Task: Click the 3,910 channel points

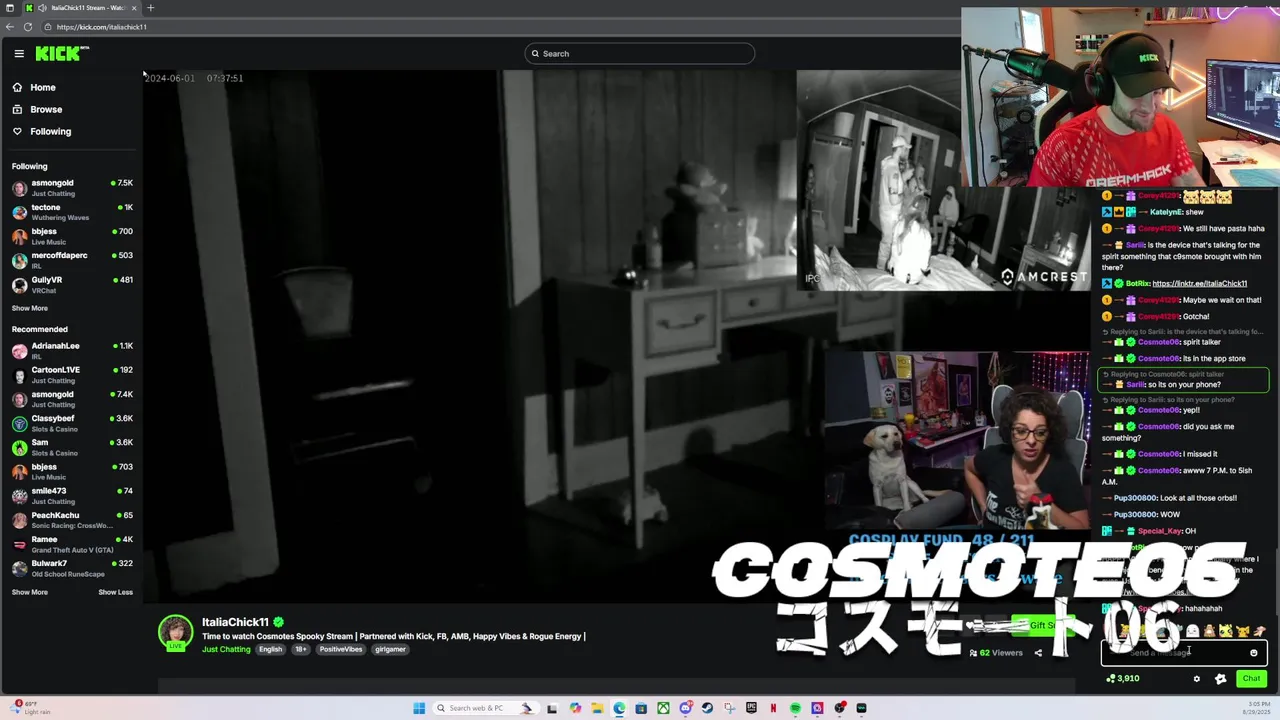Action: [1123, 679]
